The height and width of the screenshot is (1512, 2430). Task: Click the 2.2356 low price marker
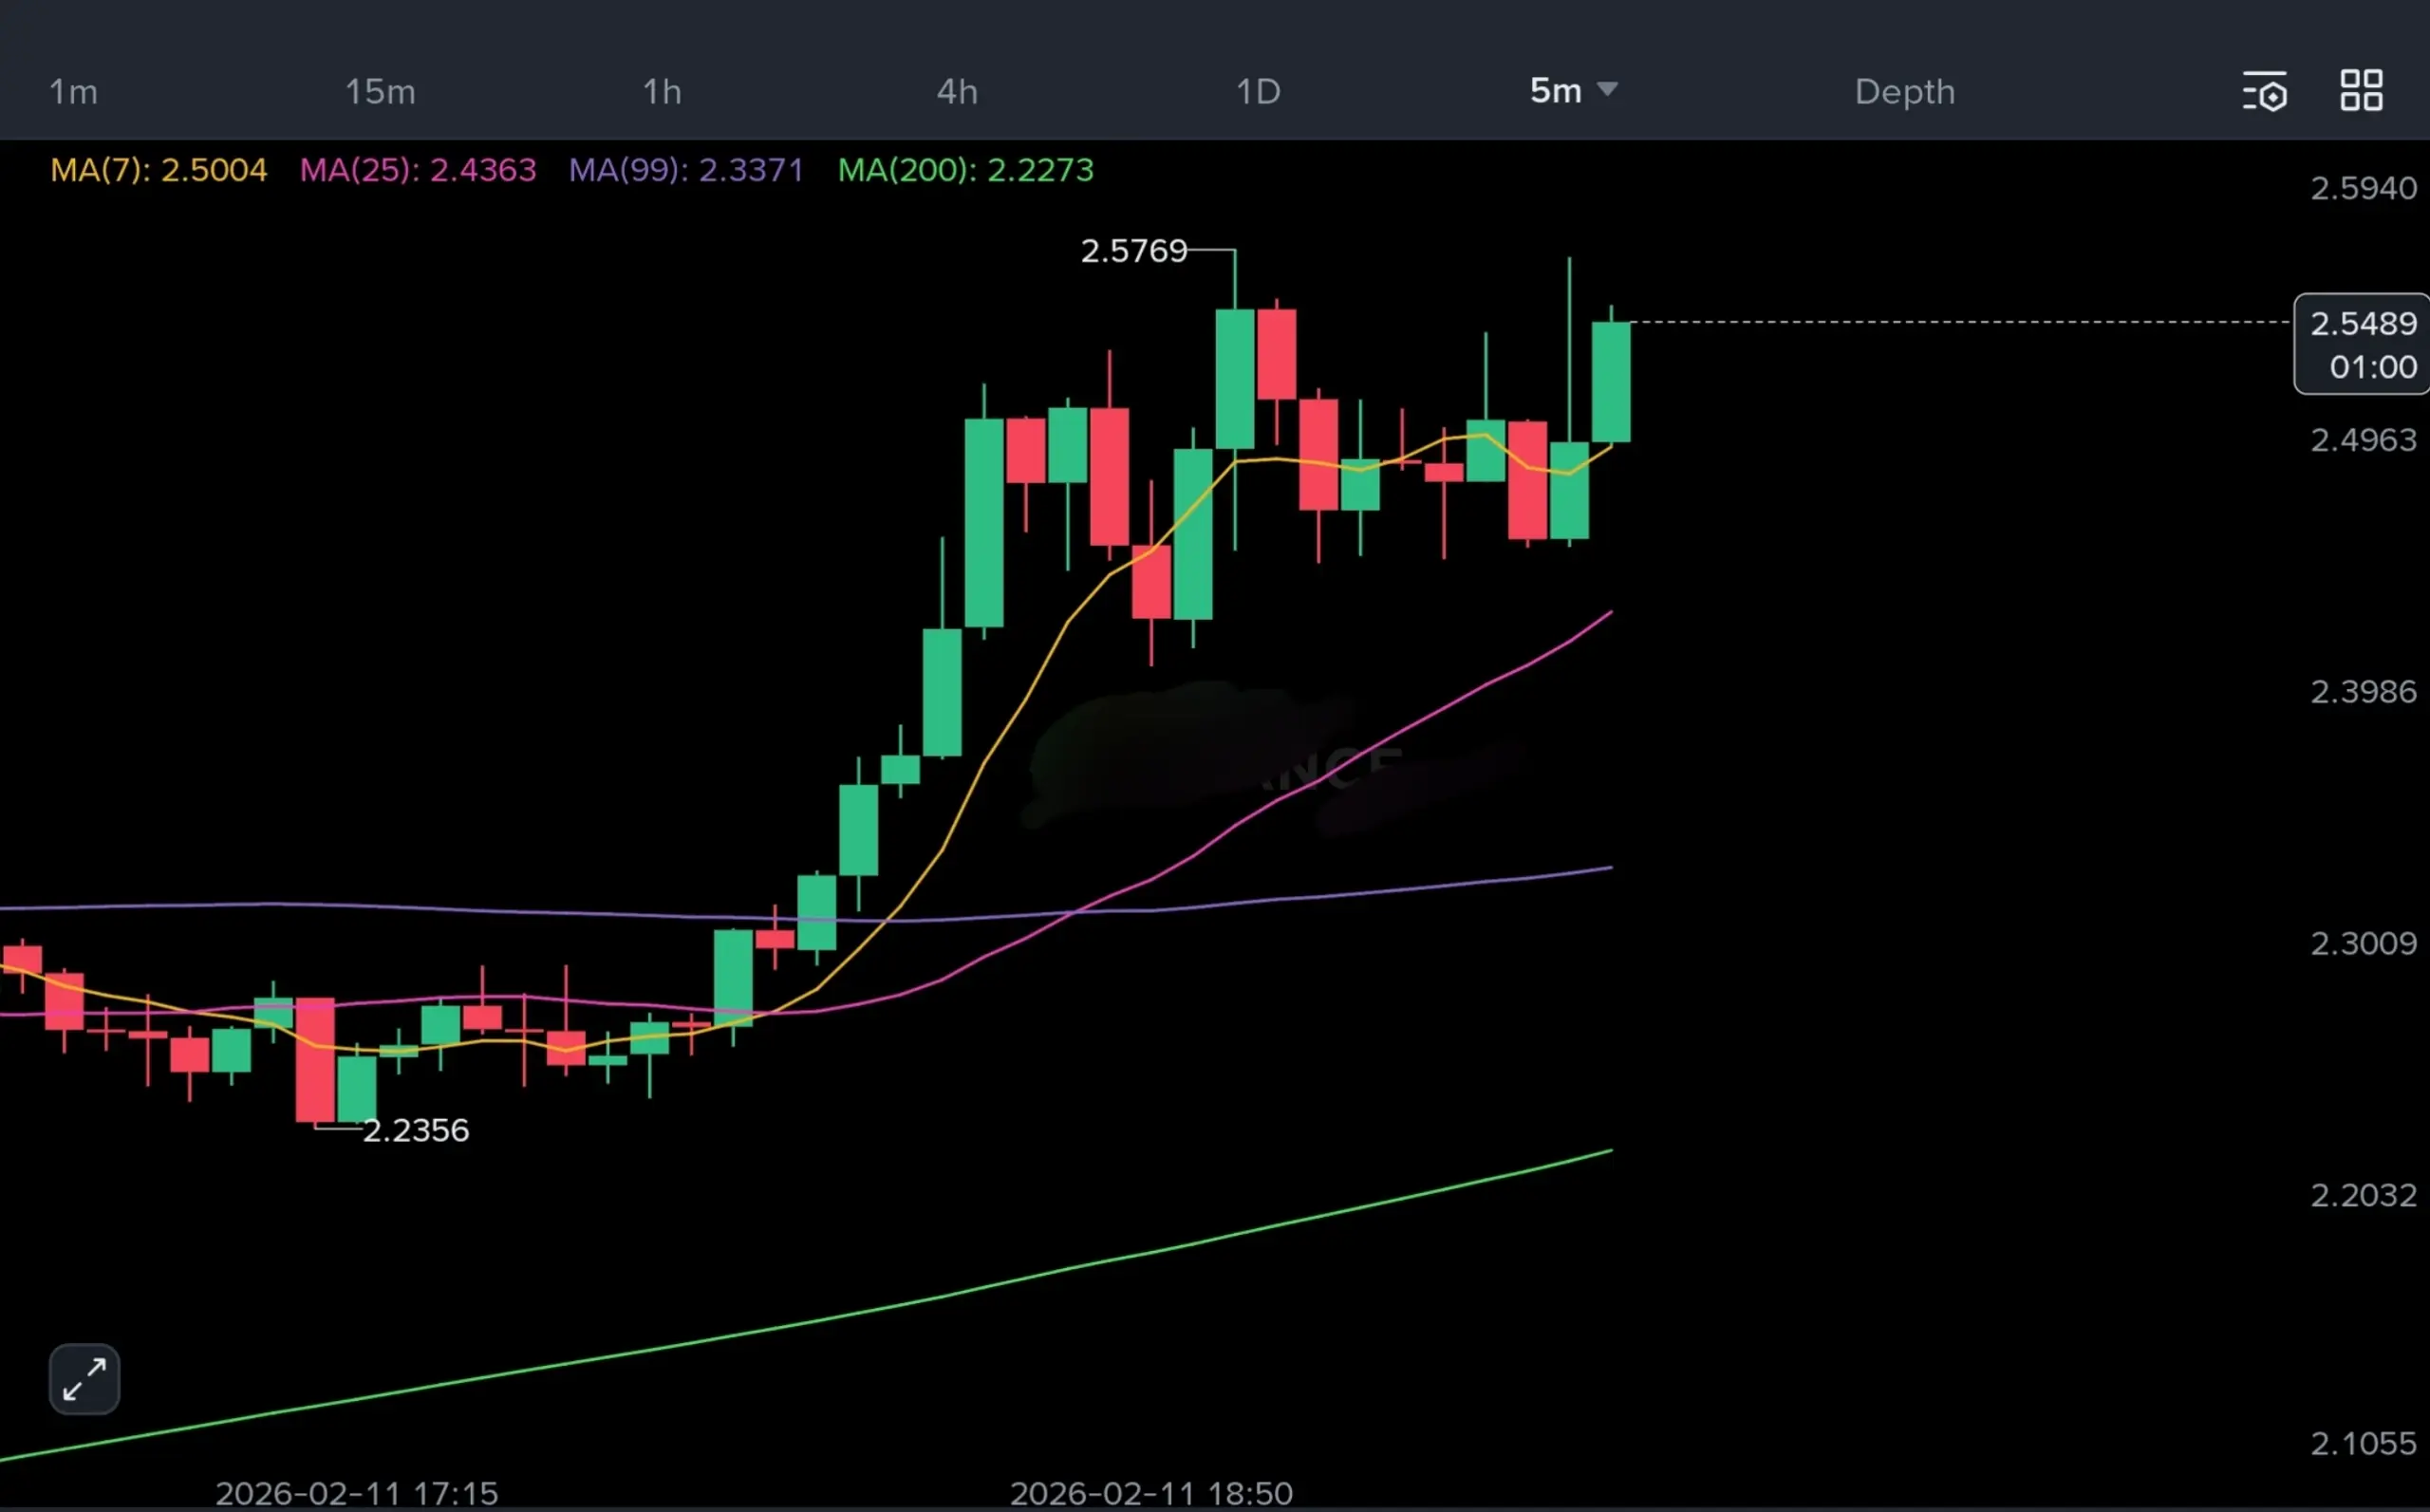point(415,1130)
